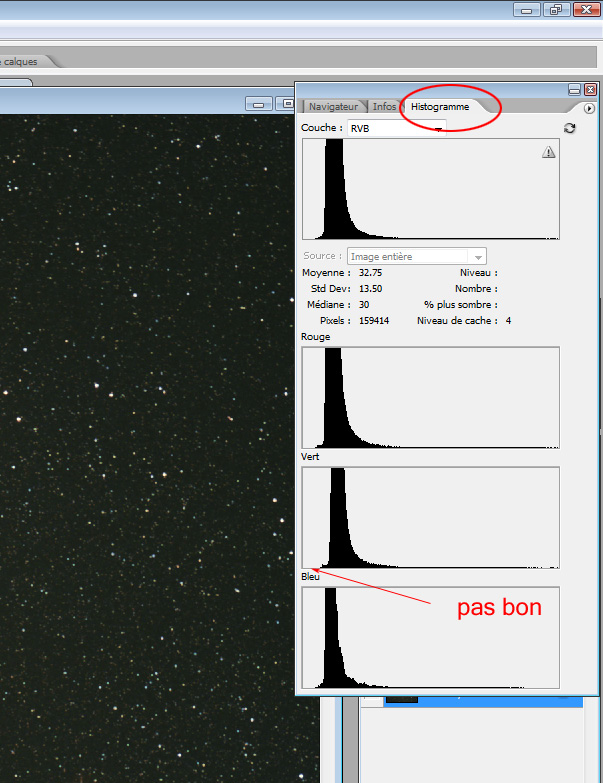Select the Histogramme tab

[x=440, y=106]
